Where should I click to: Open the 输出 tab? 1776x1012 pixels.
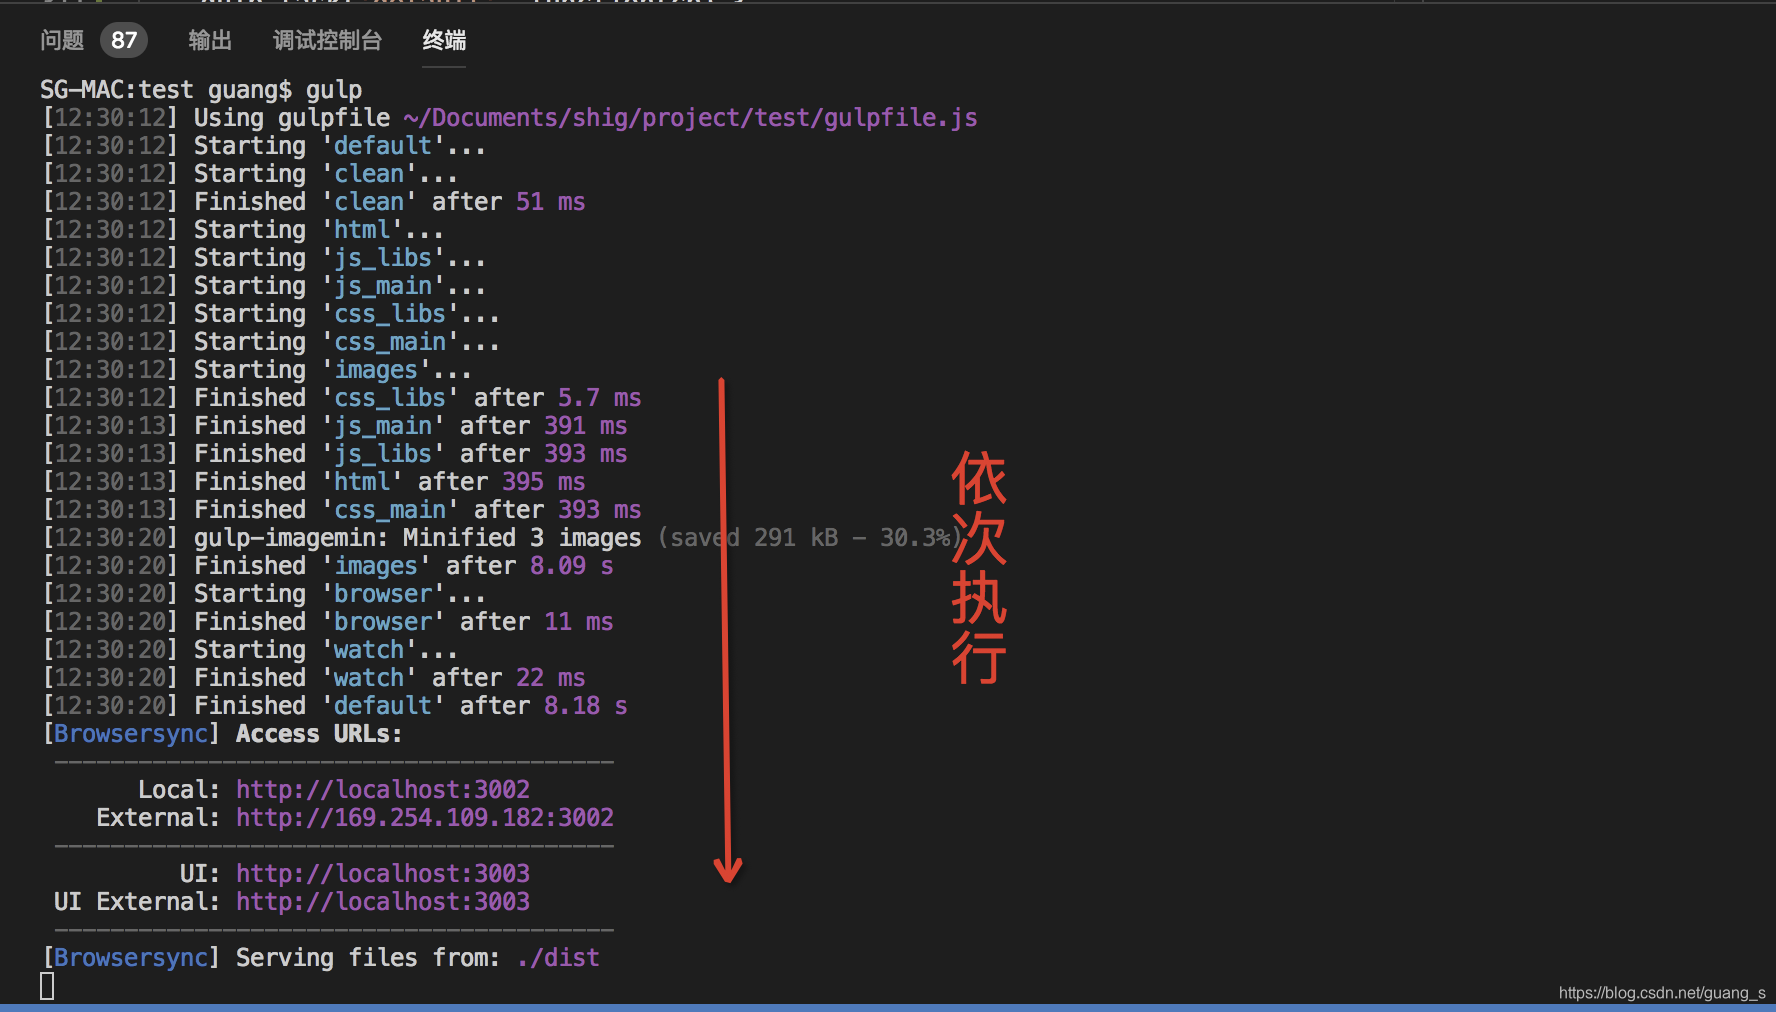point(210,40)
